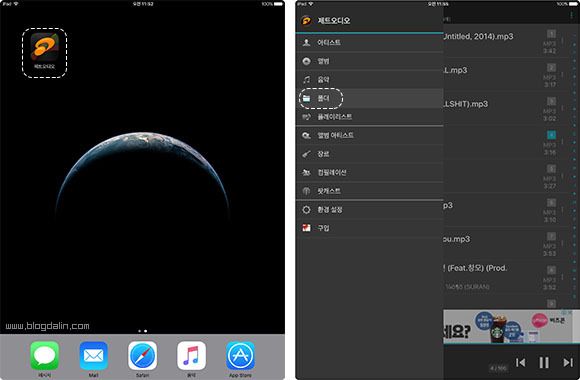Open 구입 menu entry
Viewport: 580px width, 380px height.
click(370, 228)
